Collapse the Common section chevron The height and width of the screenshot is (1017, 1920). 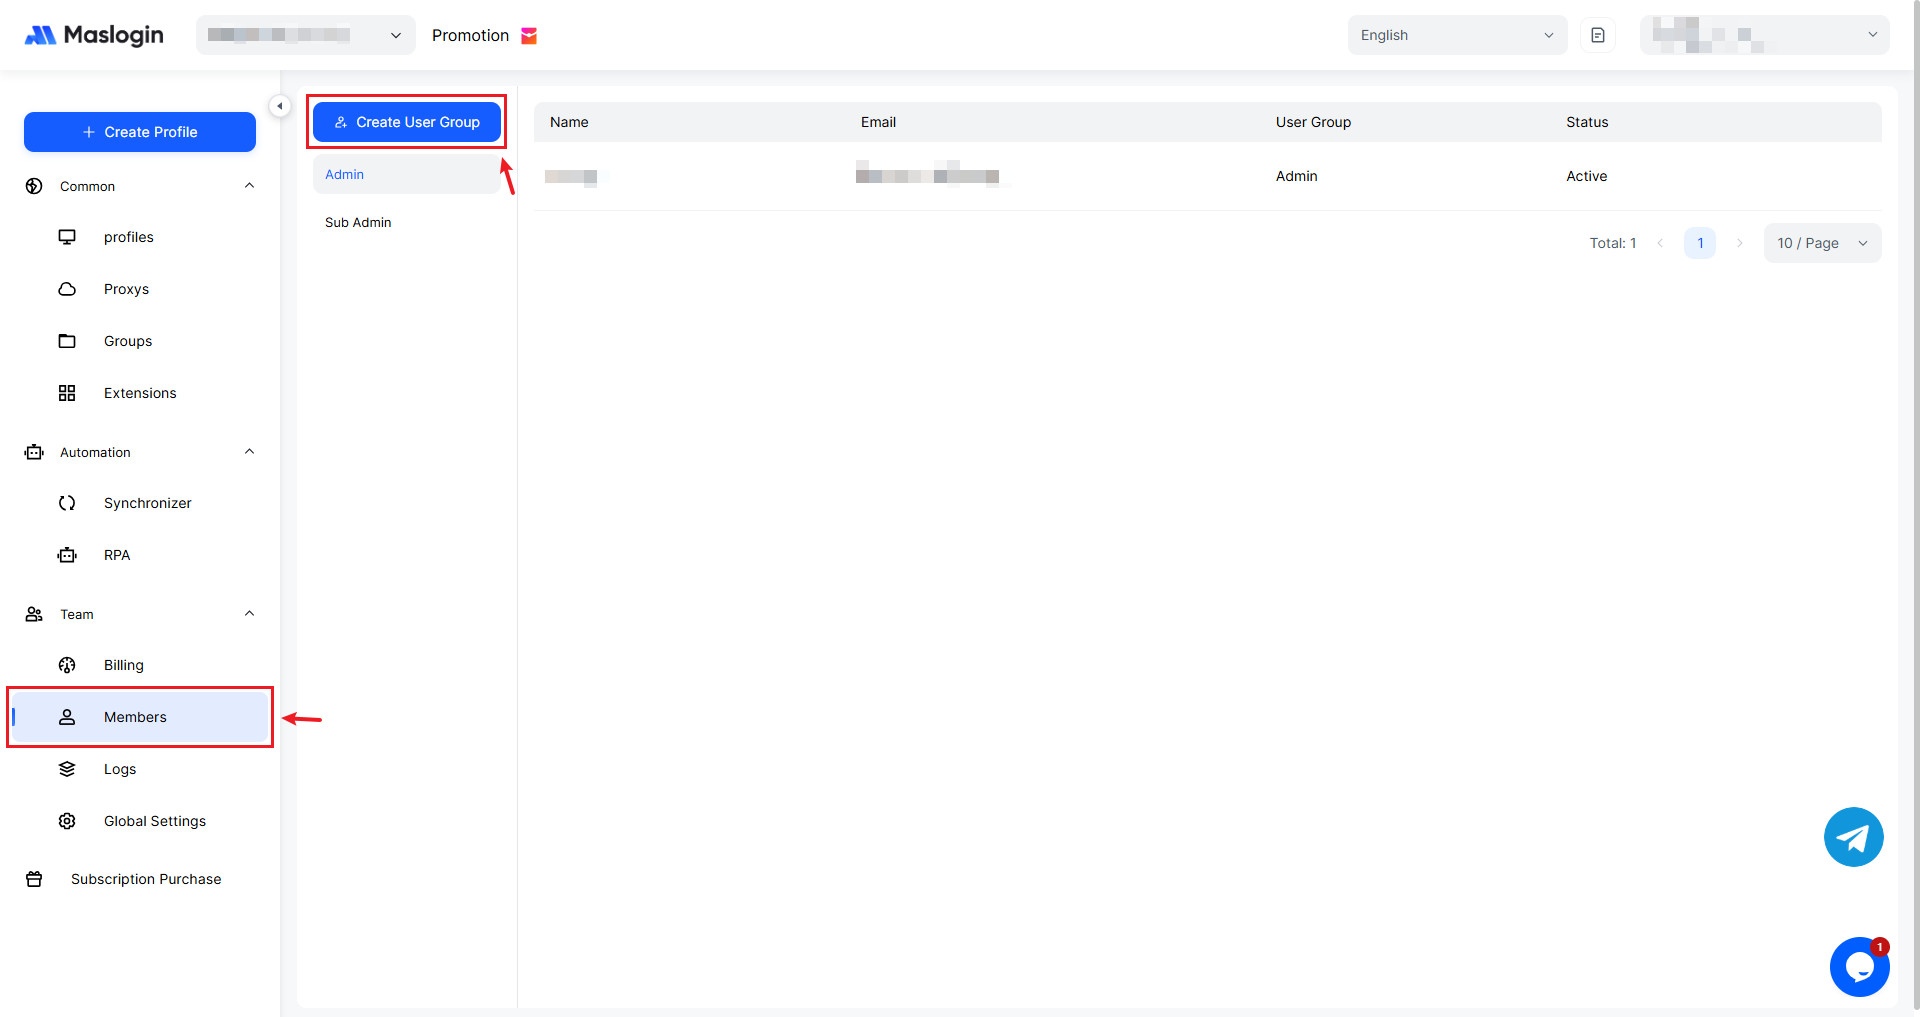coord(249,186)
